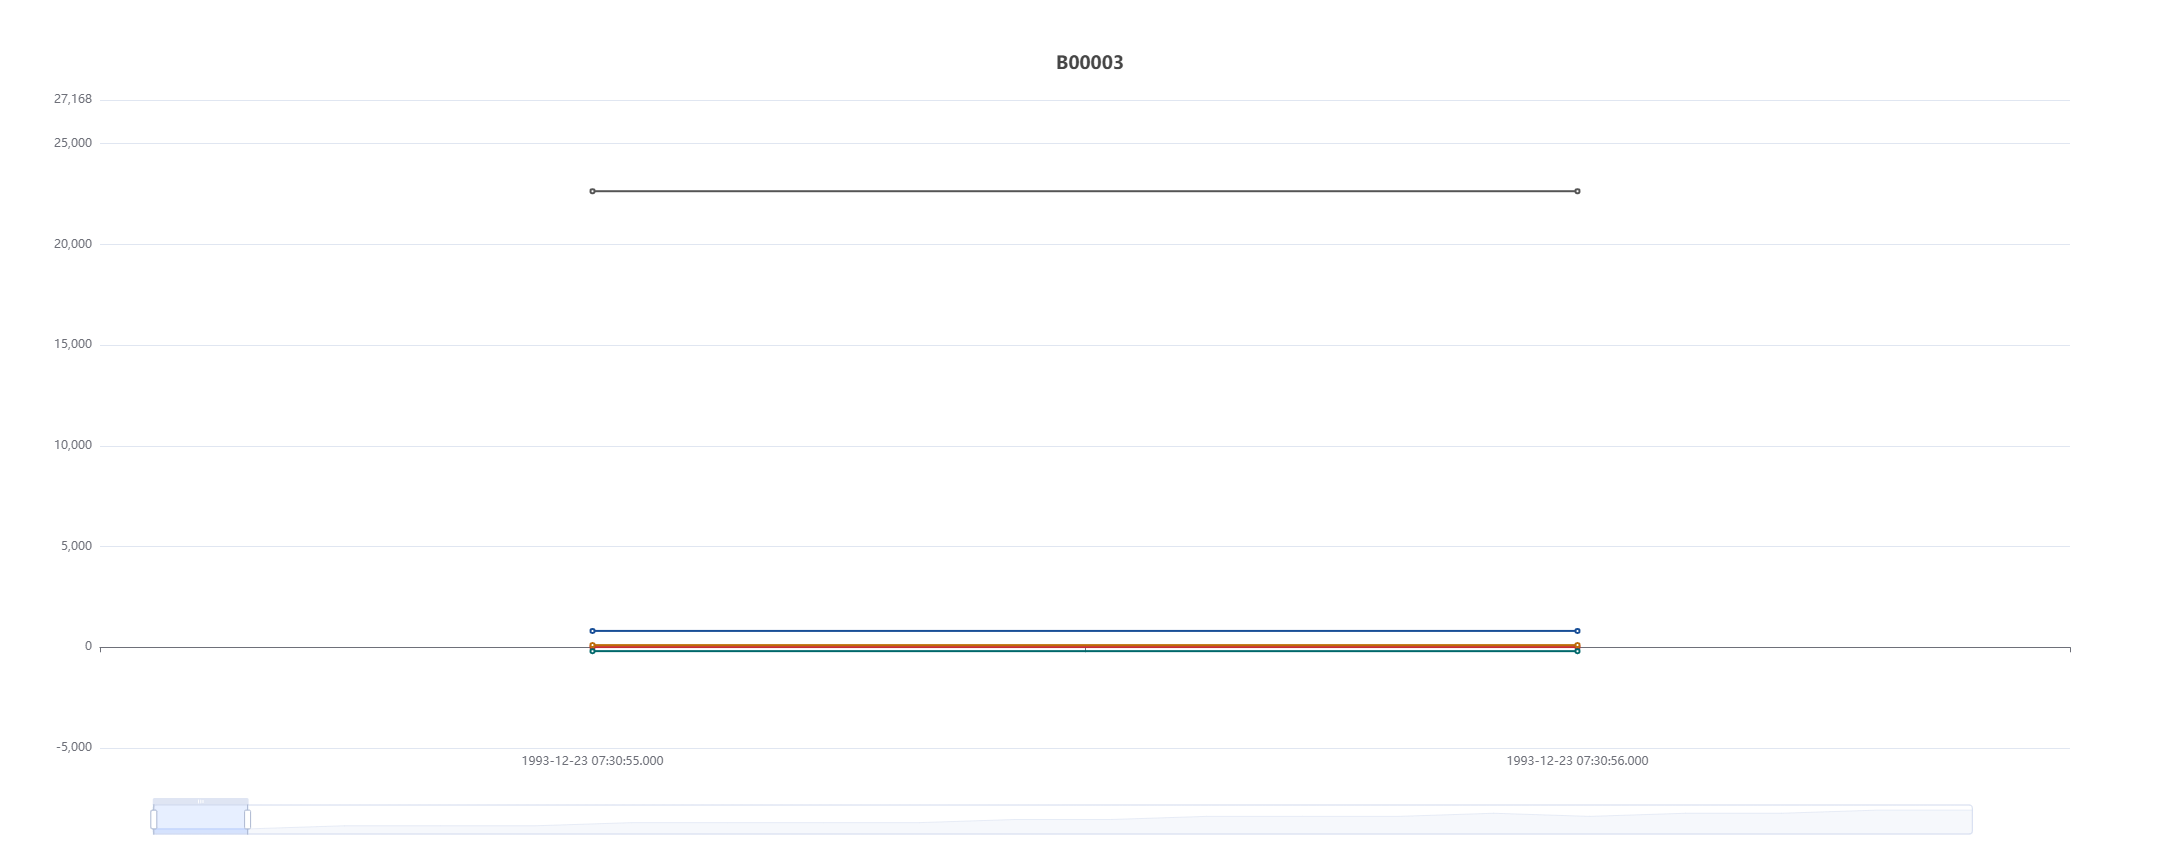The width and height of the screenshot is (2170, 848).
Task: Click the chart title B00003
Action: pos(1089,63)
